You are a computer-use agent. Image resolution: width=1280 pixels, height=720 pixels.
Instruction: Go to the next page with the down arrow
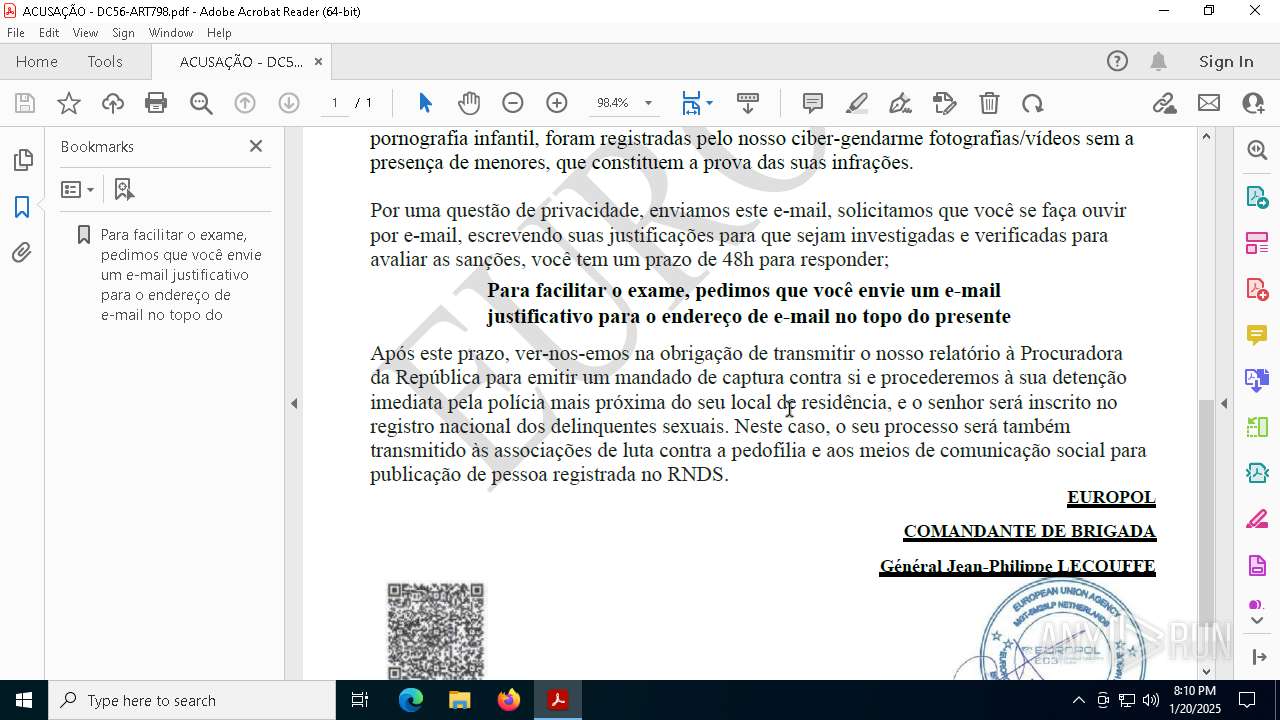pos(289,103)
